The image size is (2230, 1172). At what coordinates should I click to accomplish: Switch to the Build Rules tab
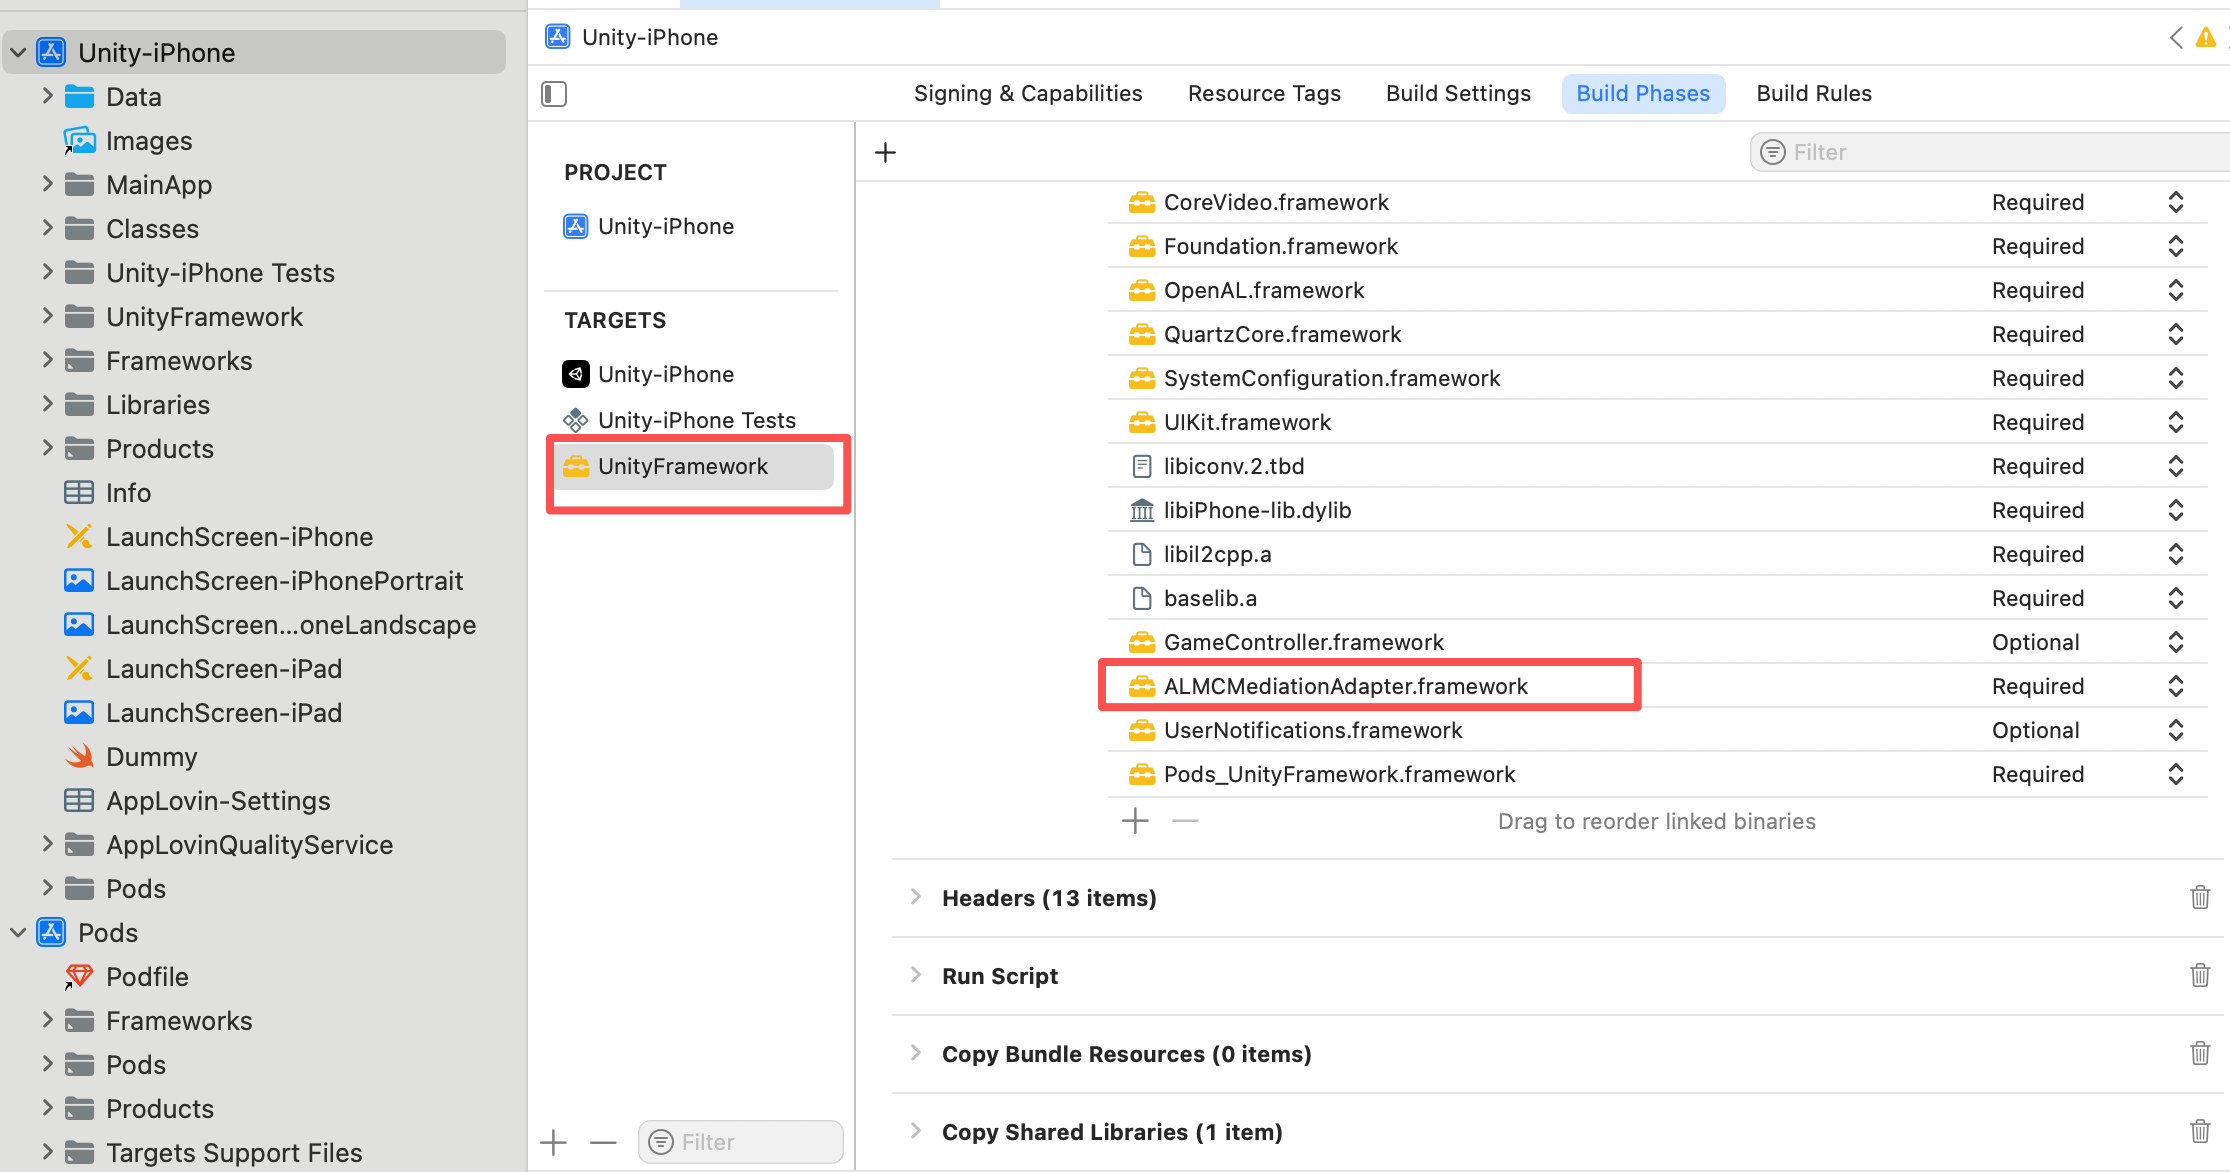point(1814,93)
